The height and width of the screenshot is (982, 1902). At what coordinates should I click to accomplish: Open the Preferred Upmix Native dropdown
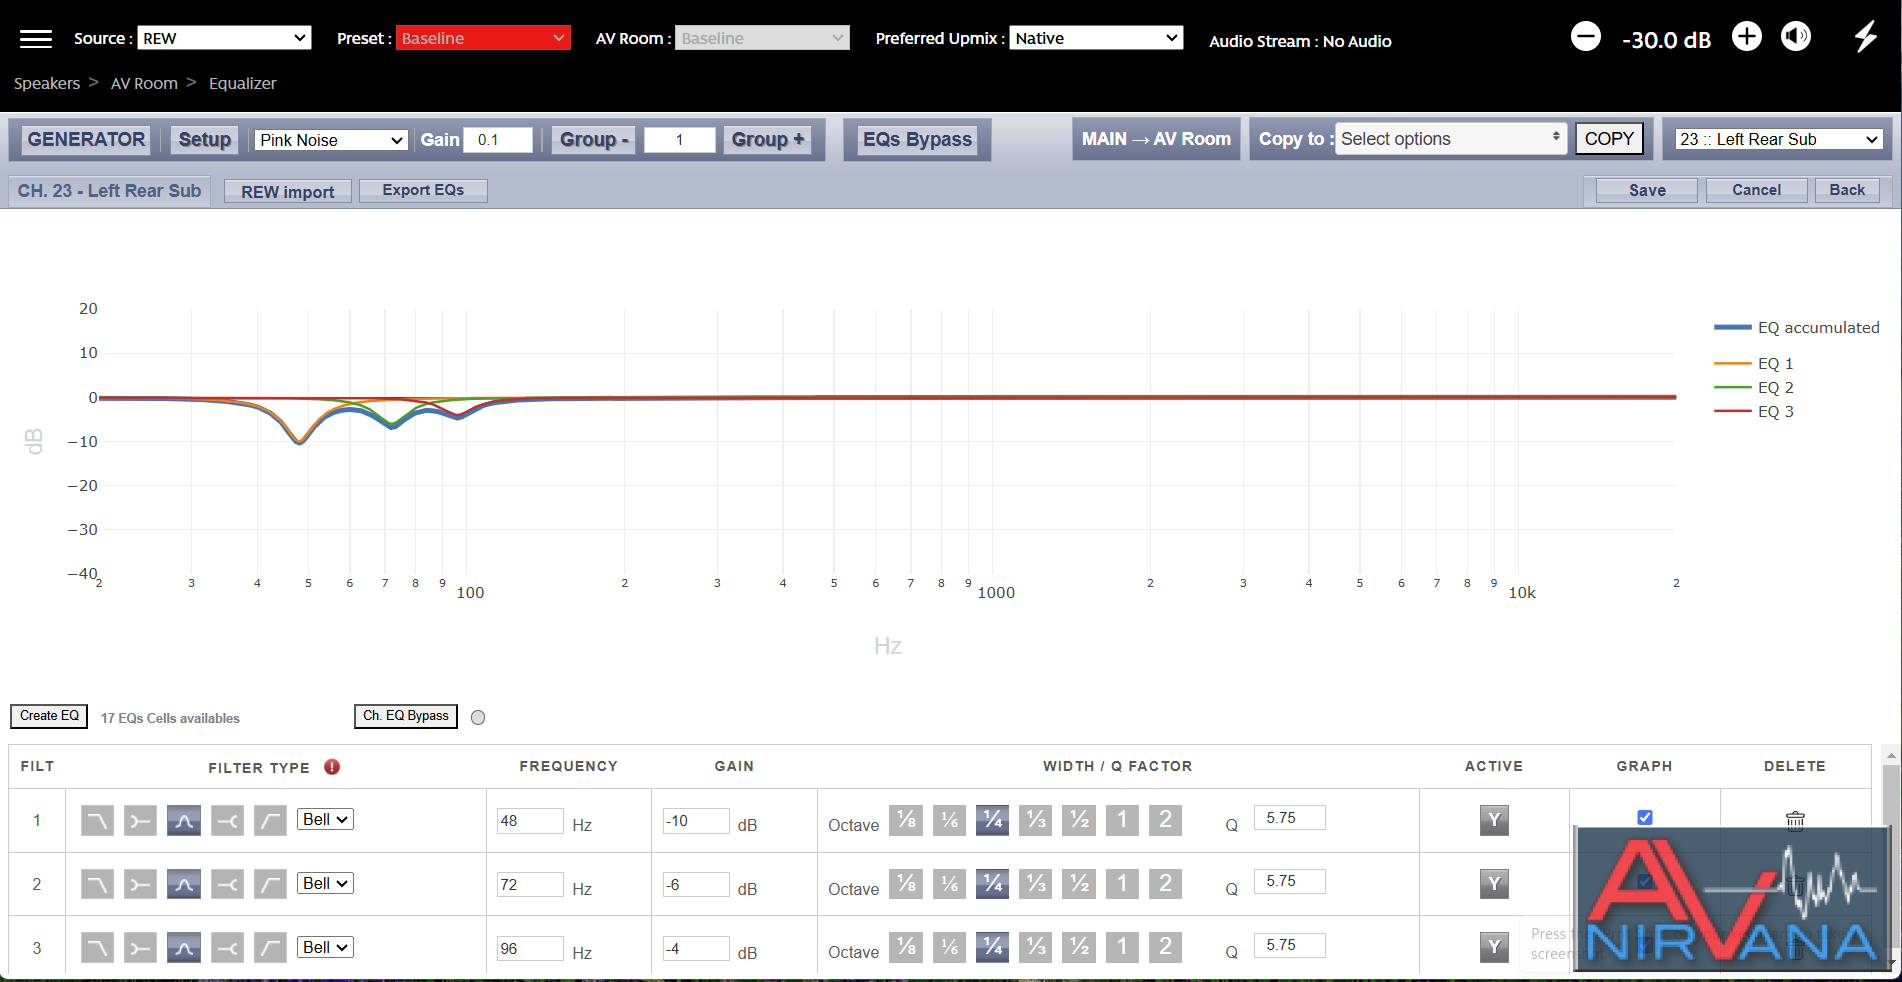(x=1096, y=38)
